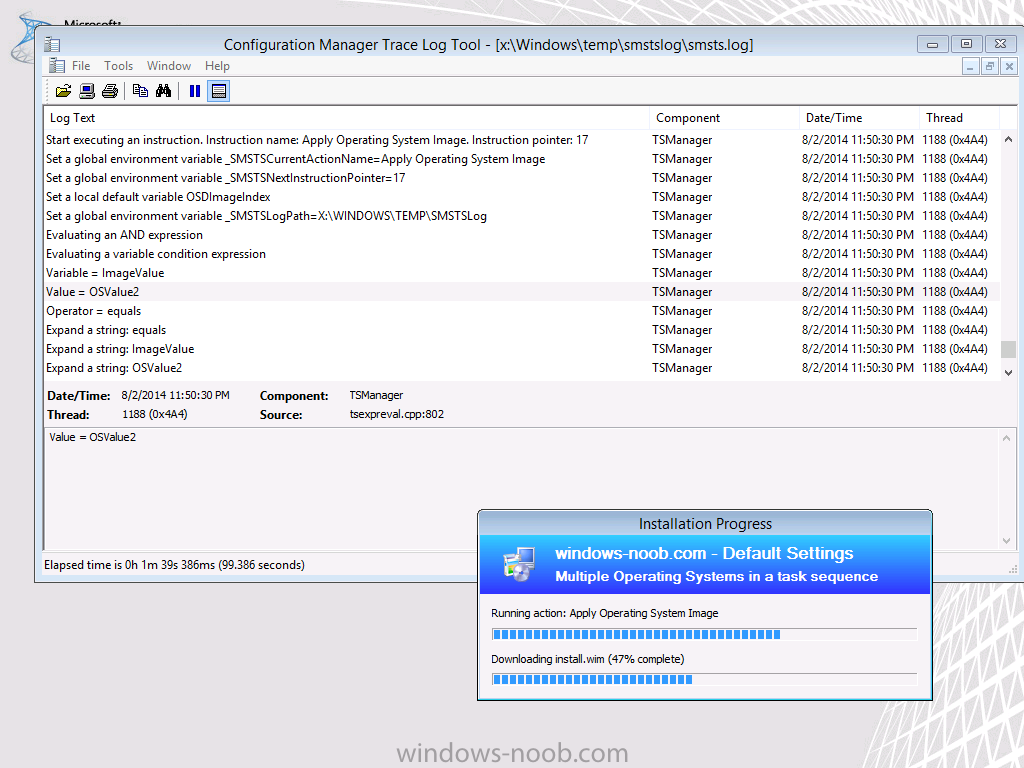Click the 'Value = OSValue2' details text box
Image resolution: width=1024 pixels, height=768 pixels.
(x=521, y=488)
